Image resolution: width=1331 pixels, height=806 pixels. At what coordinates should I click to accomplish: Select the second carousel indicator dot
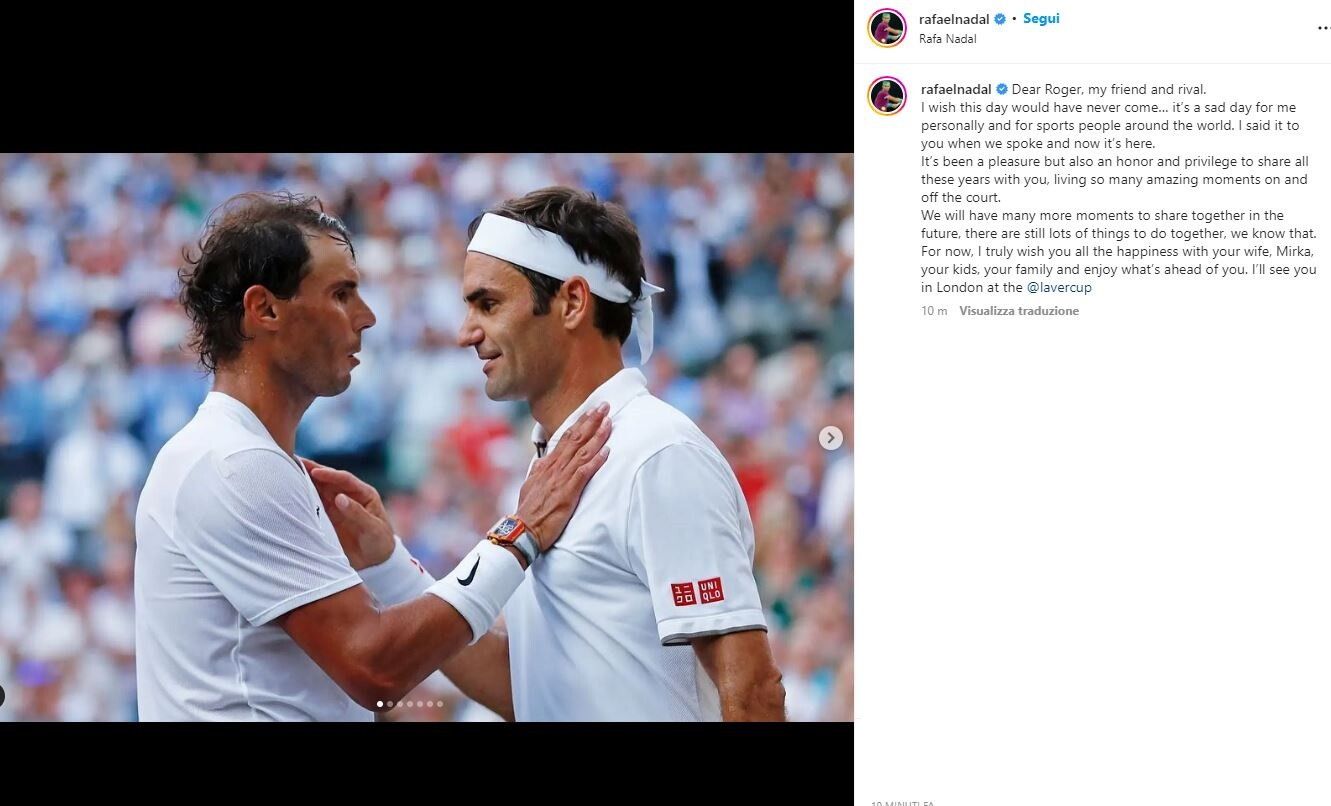coord(390,704)
